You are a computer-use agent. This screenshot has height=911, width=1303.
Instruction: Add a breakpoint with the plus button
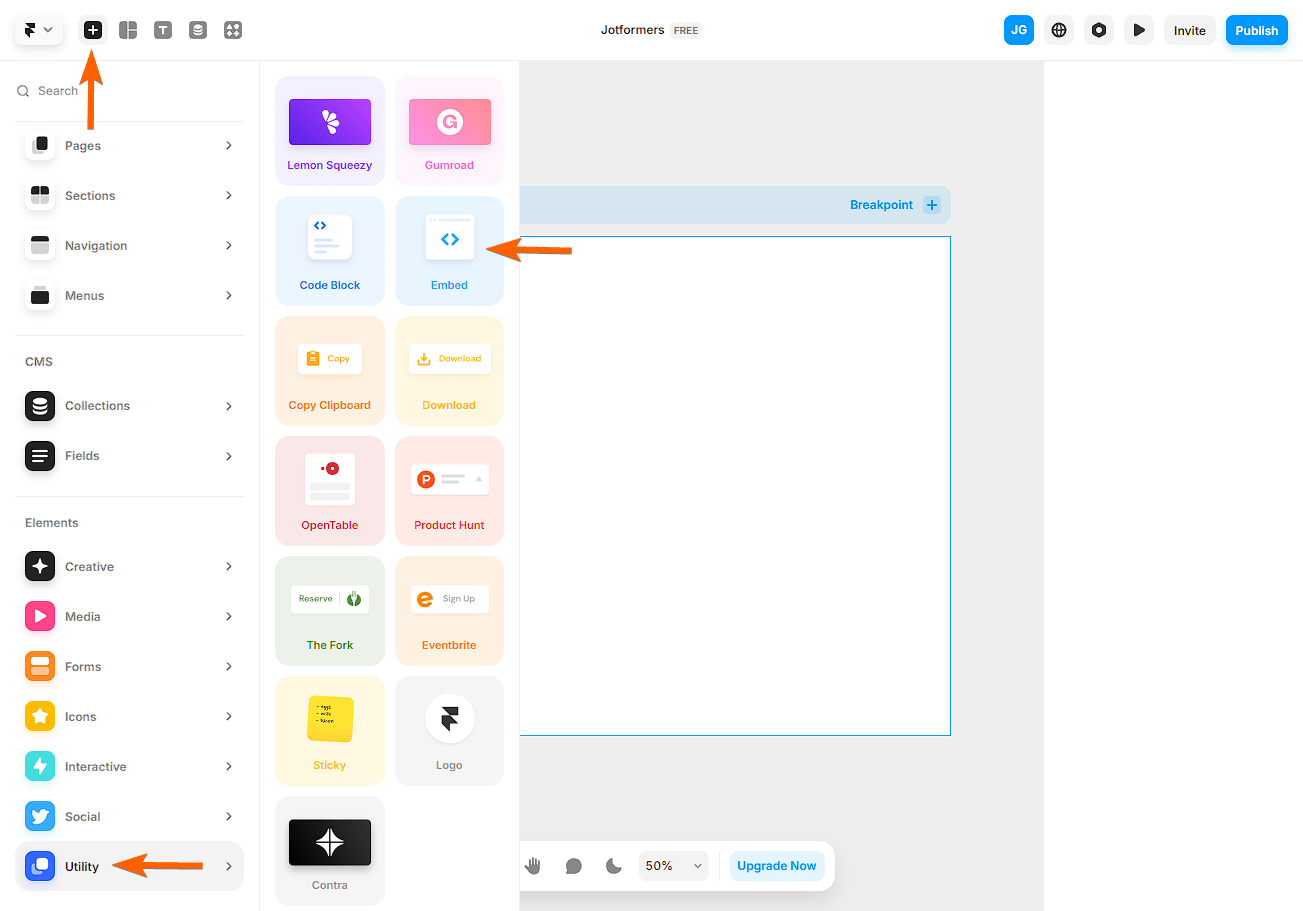932,205
